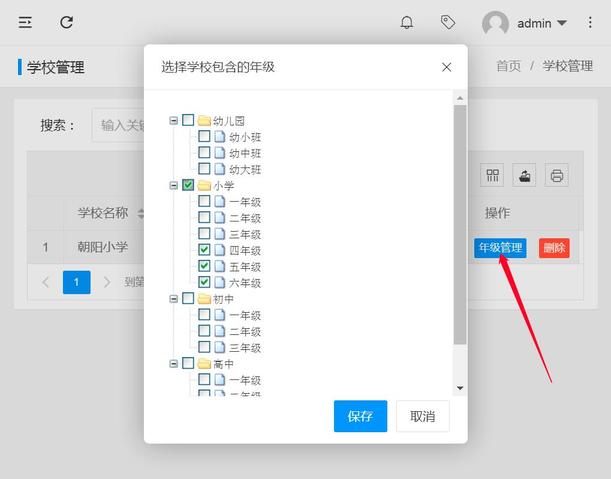Click the 初中 folder icon

coord(204,299)
